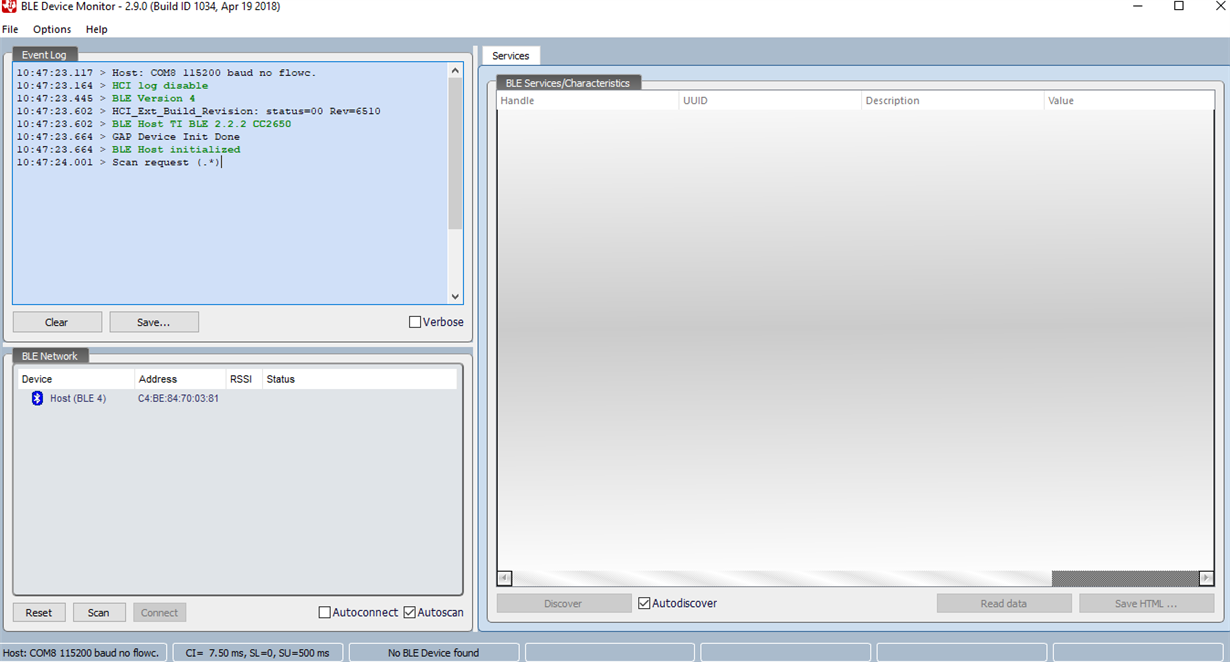Click the Reset button
Screen dimensions: 1230x662
(39, 612)
